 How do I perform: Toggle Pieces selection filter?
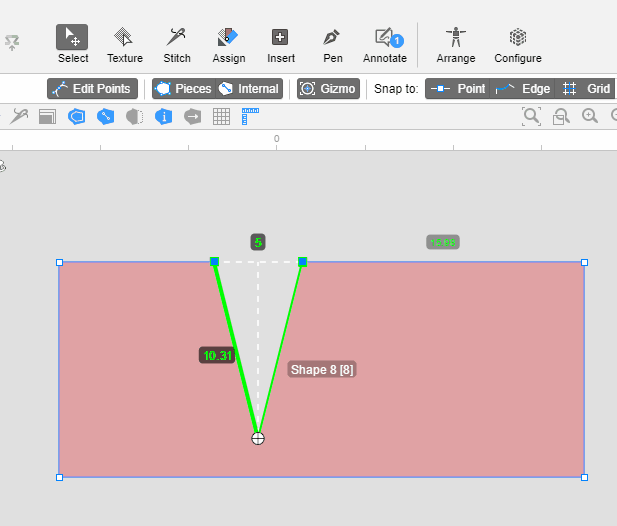182,89
